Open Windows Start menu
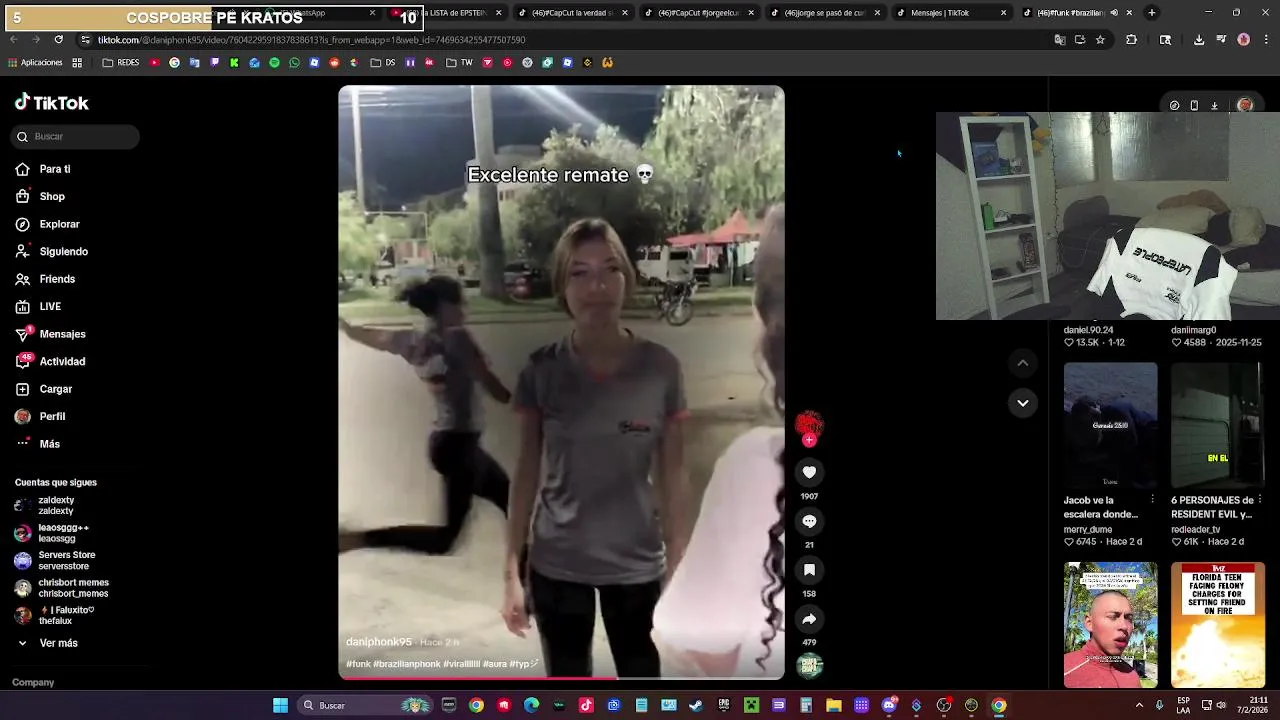Image resolution: width=1280 pixels, height=720 pixels. click(x=280, y=705)
